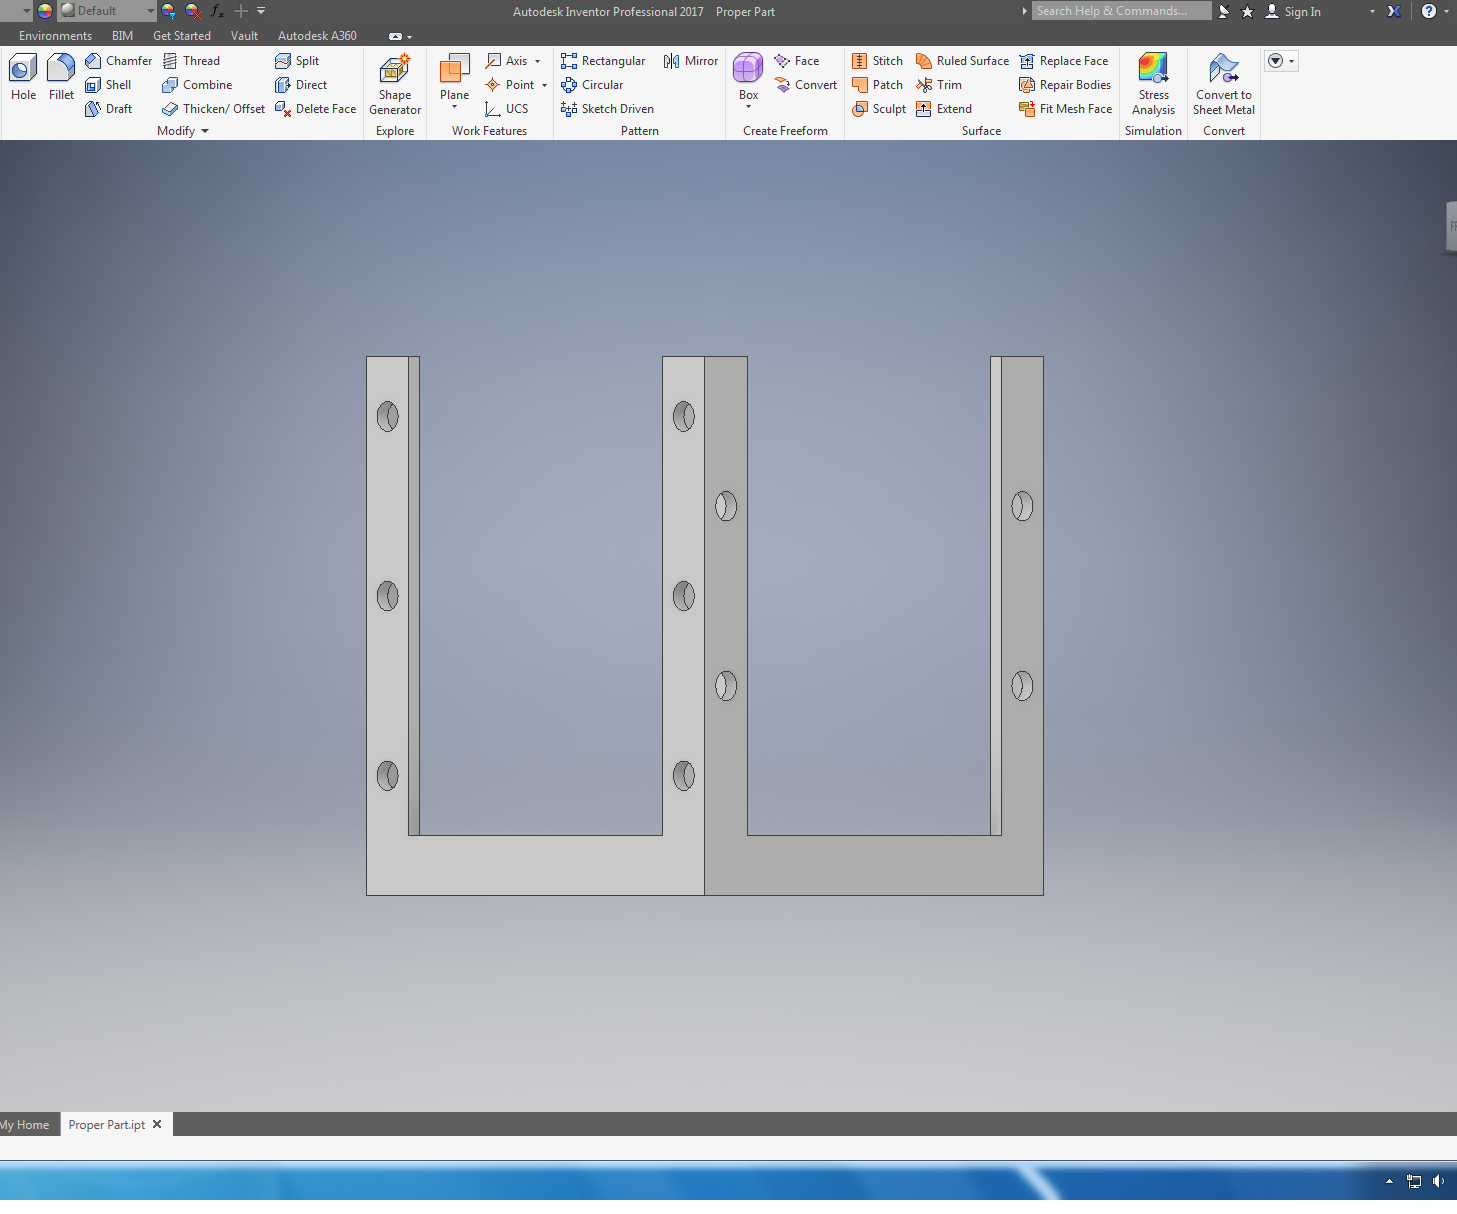Choose the Stitch surface tool
This screenshot has height=1214, width=1457.
pos(877,61)
